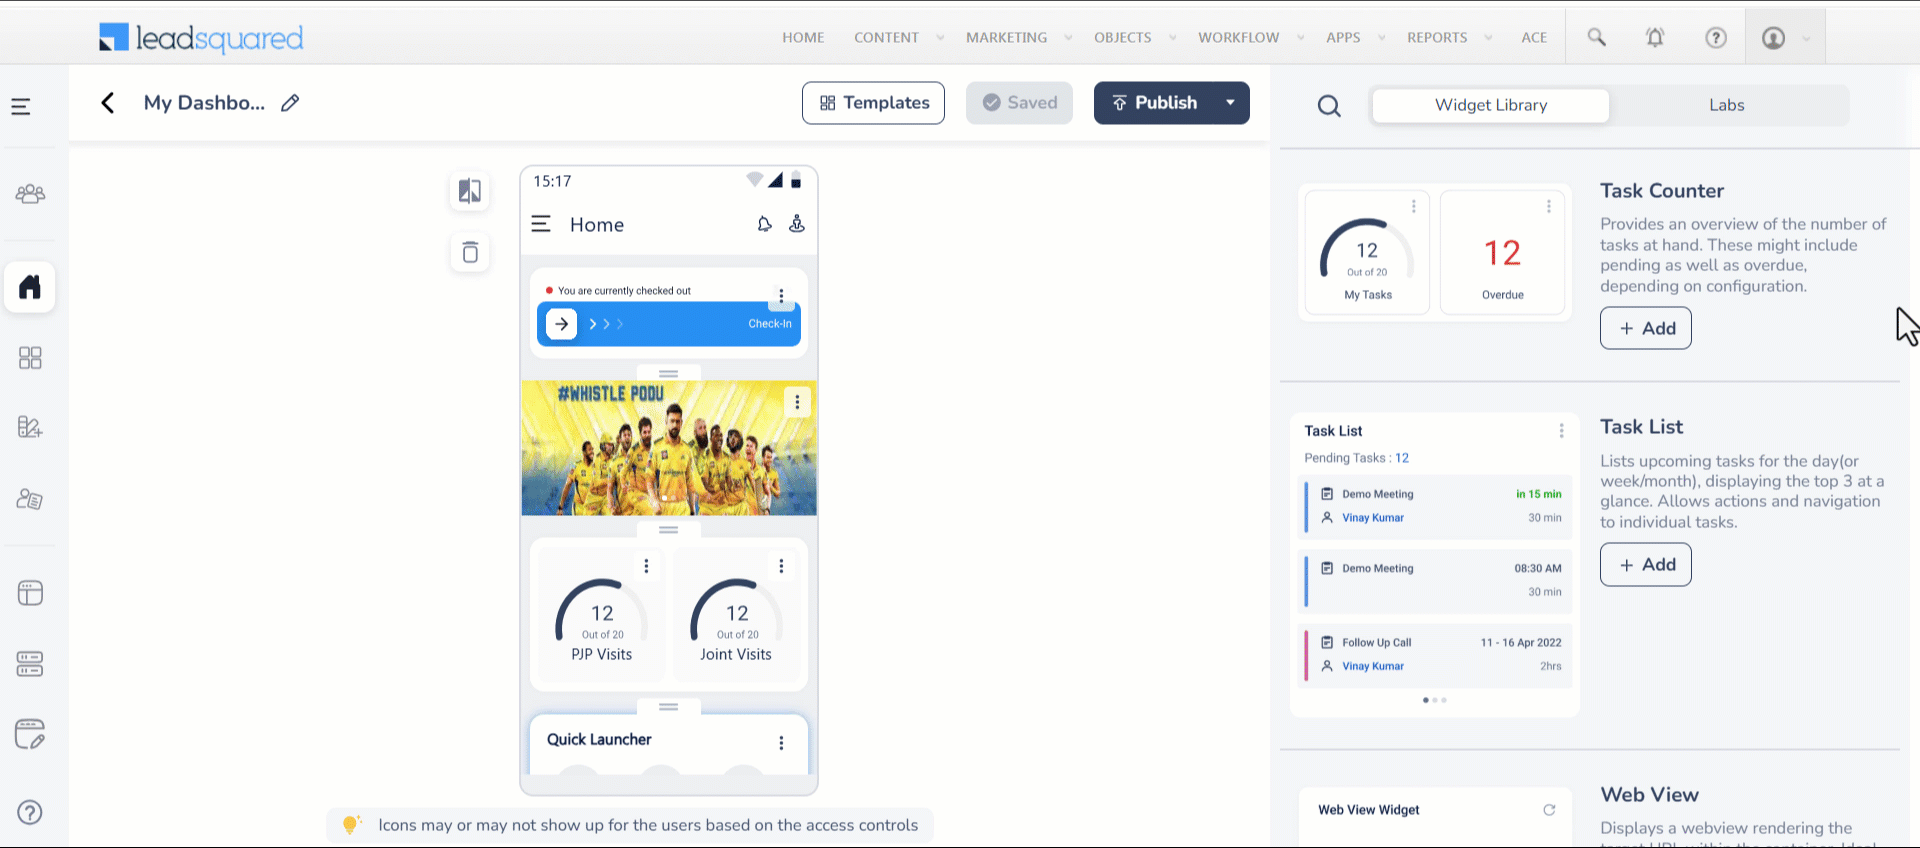Add the Task Counter widget
Viewport: 1920px width, 848px height.
[x=1646, y=328]
